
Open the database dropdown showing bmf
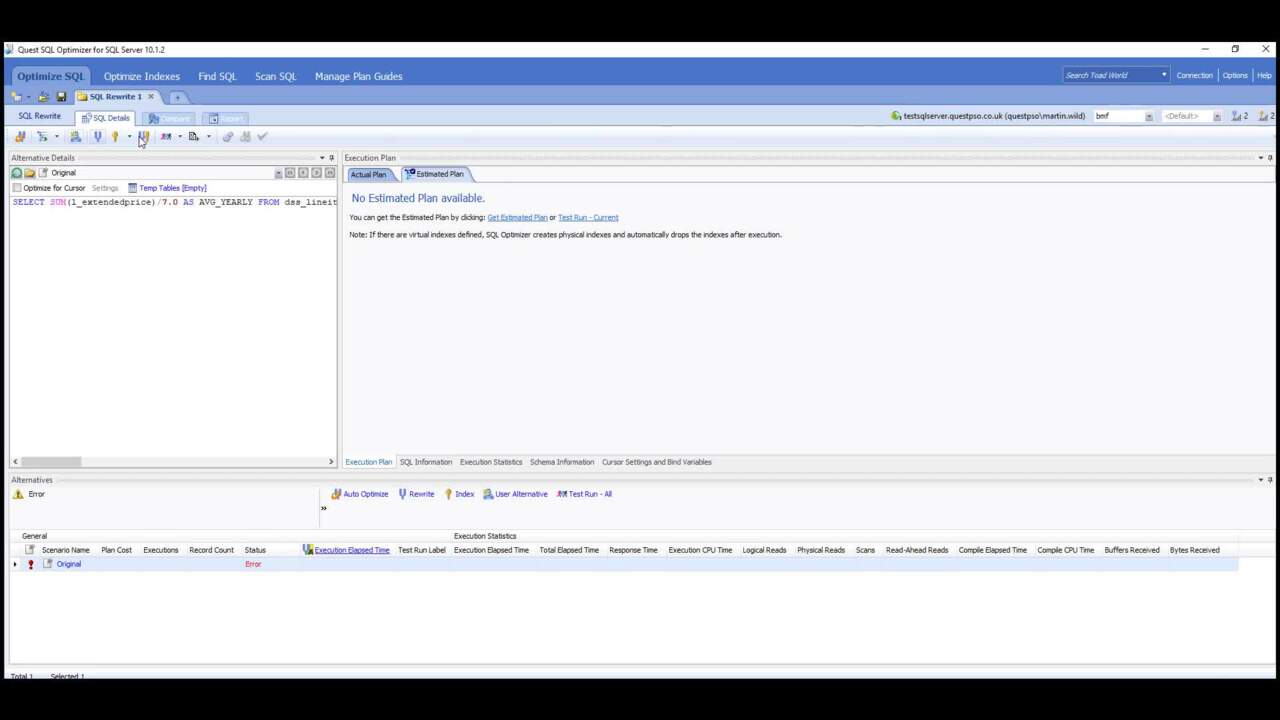pyautogui.click(x=1148, y=116)
